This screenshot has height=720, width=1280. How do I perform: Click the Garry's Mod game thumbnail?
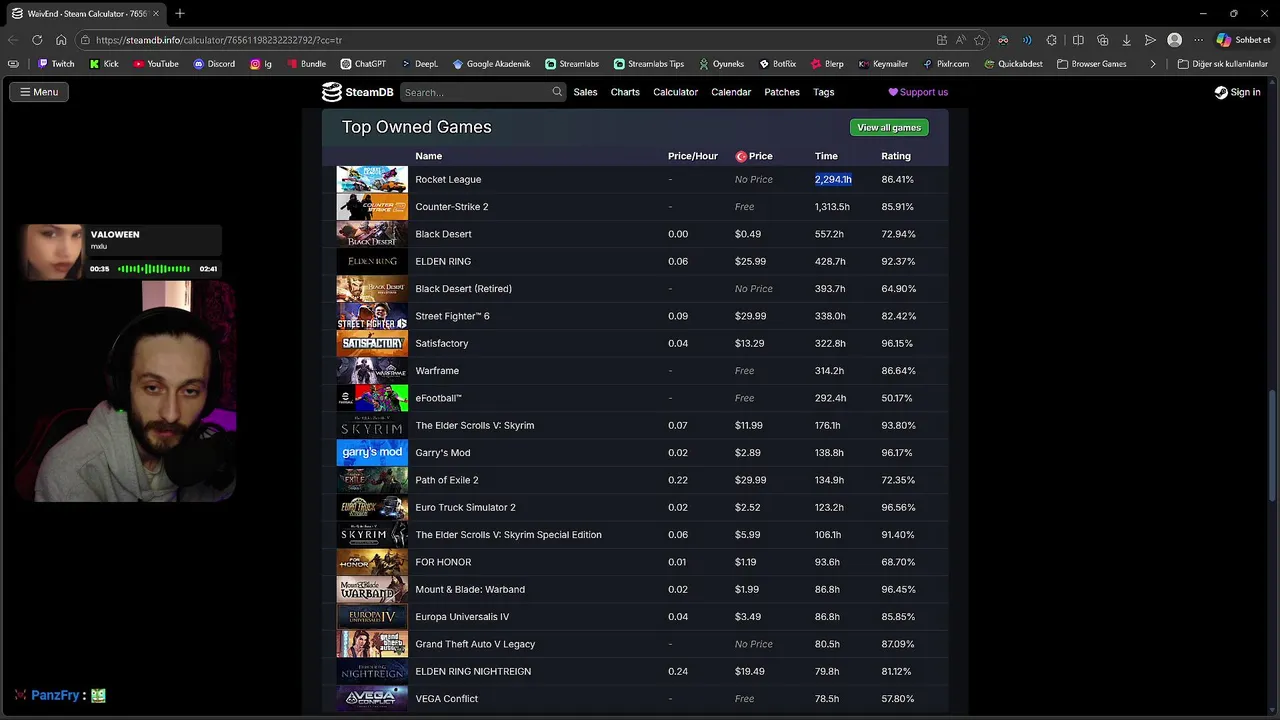click(372, 453)
